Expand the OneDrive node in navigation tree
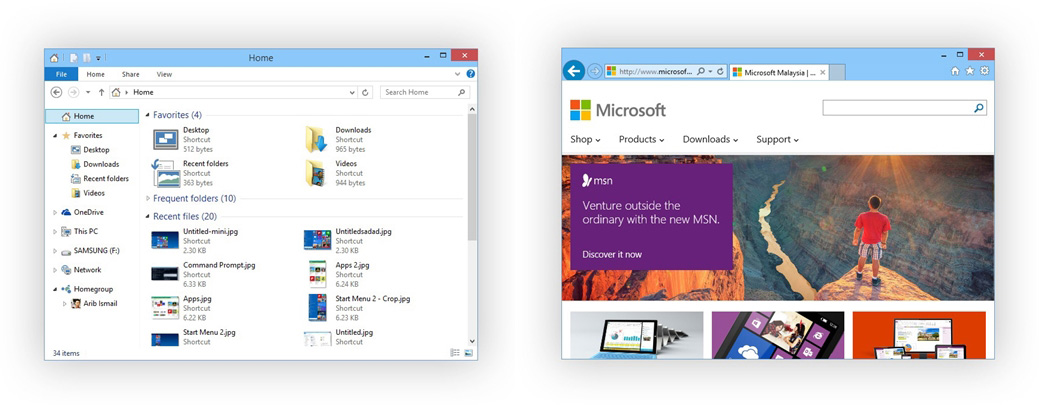The height and width of the screenshot is (405, 1039). pos(55,212)
